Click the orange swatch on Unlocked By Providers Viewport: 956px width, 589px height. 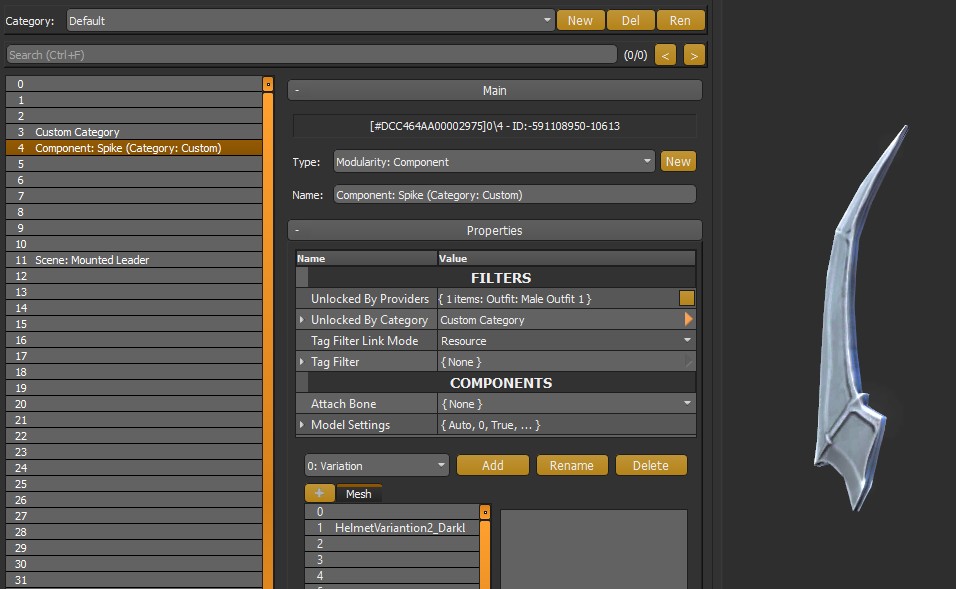coord(687,299)
